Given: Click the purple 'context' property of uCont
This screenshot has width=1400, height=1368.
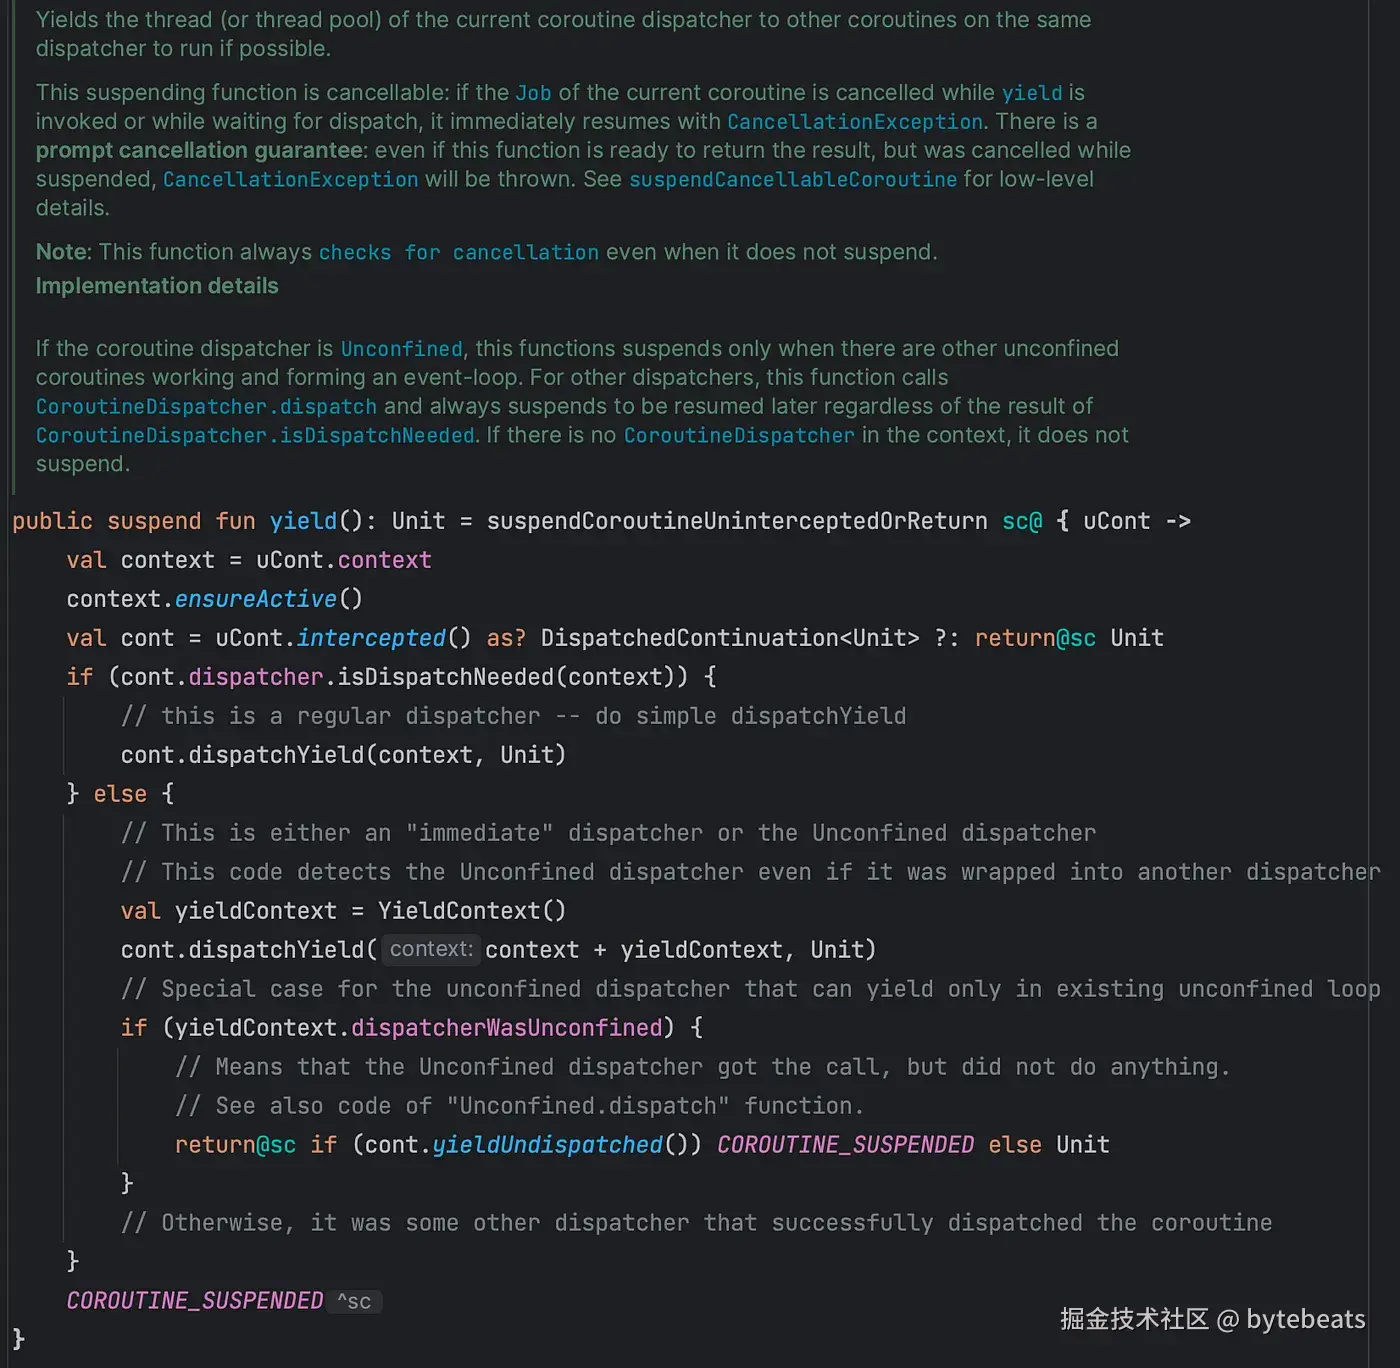Looking at the screenshot, I should 385,560.
